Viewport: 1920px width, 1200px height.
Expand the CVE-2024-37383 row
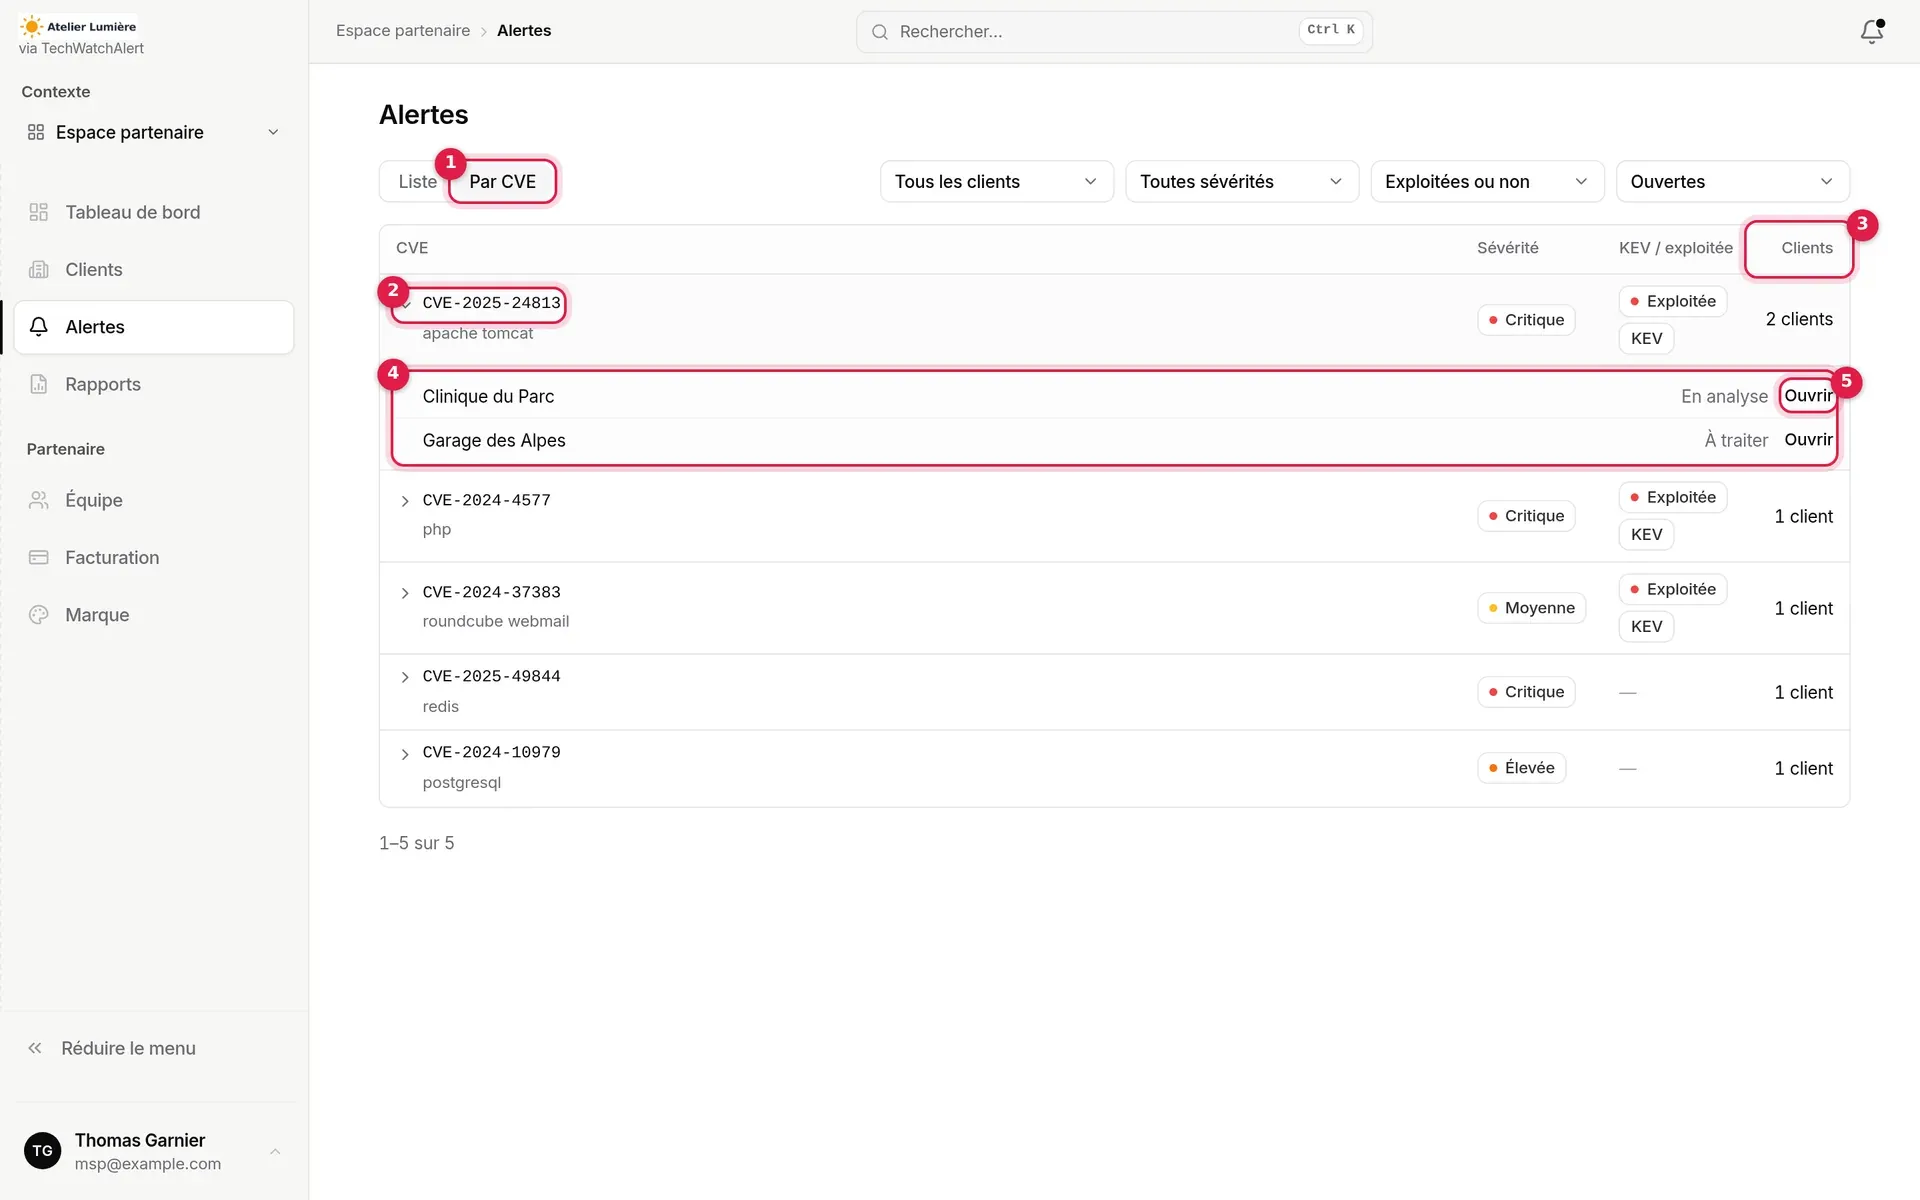tap(405, 593)
